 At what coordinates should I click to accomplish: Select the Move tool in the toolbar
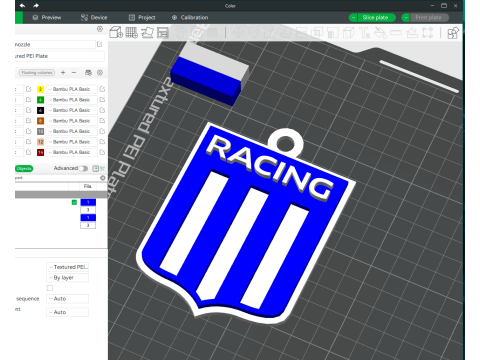tap(238, 32)
